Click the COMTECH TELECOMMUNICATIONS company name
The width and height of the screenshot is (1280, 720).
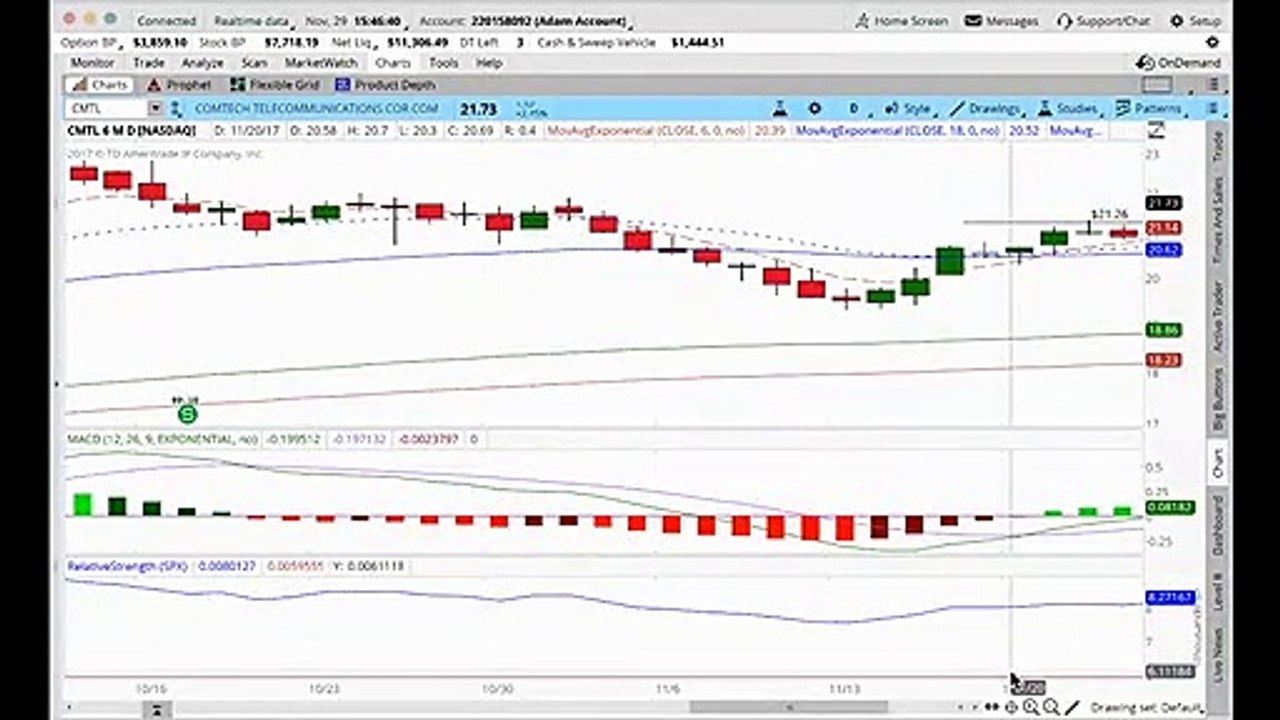(x=317, y=109)
